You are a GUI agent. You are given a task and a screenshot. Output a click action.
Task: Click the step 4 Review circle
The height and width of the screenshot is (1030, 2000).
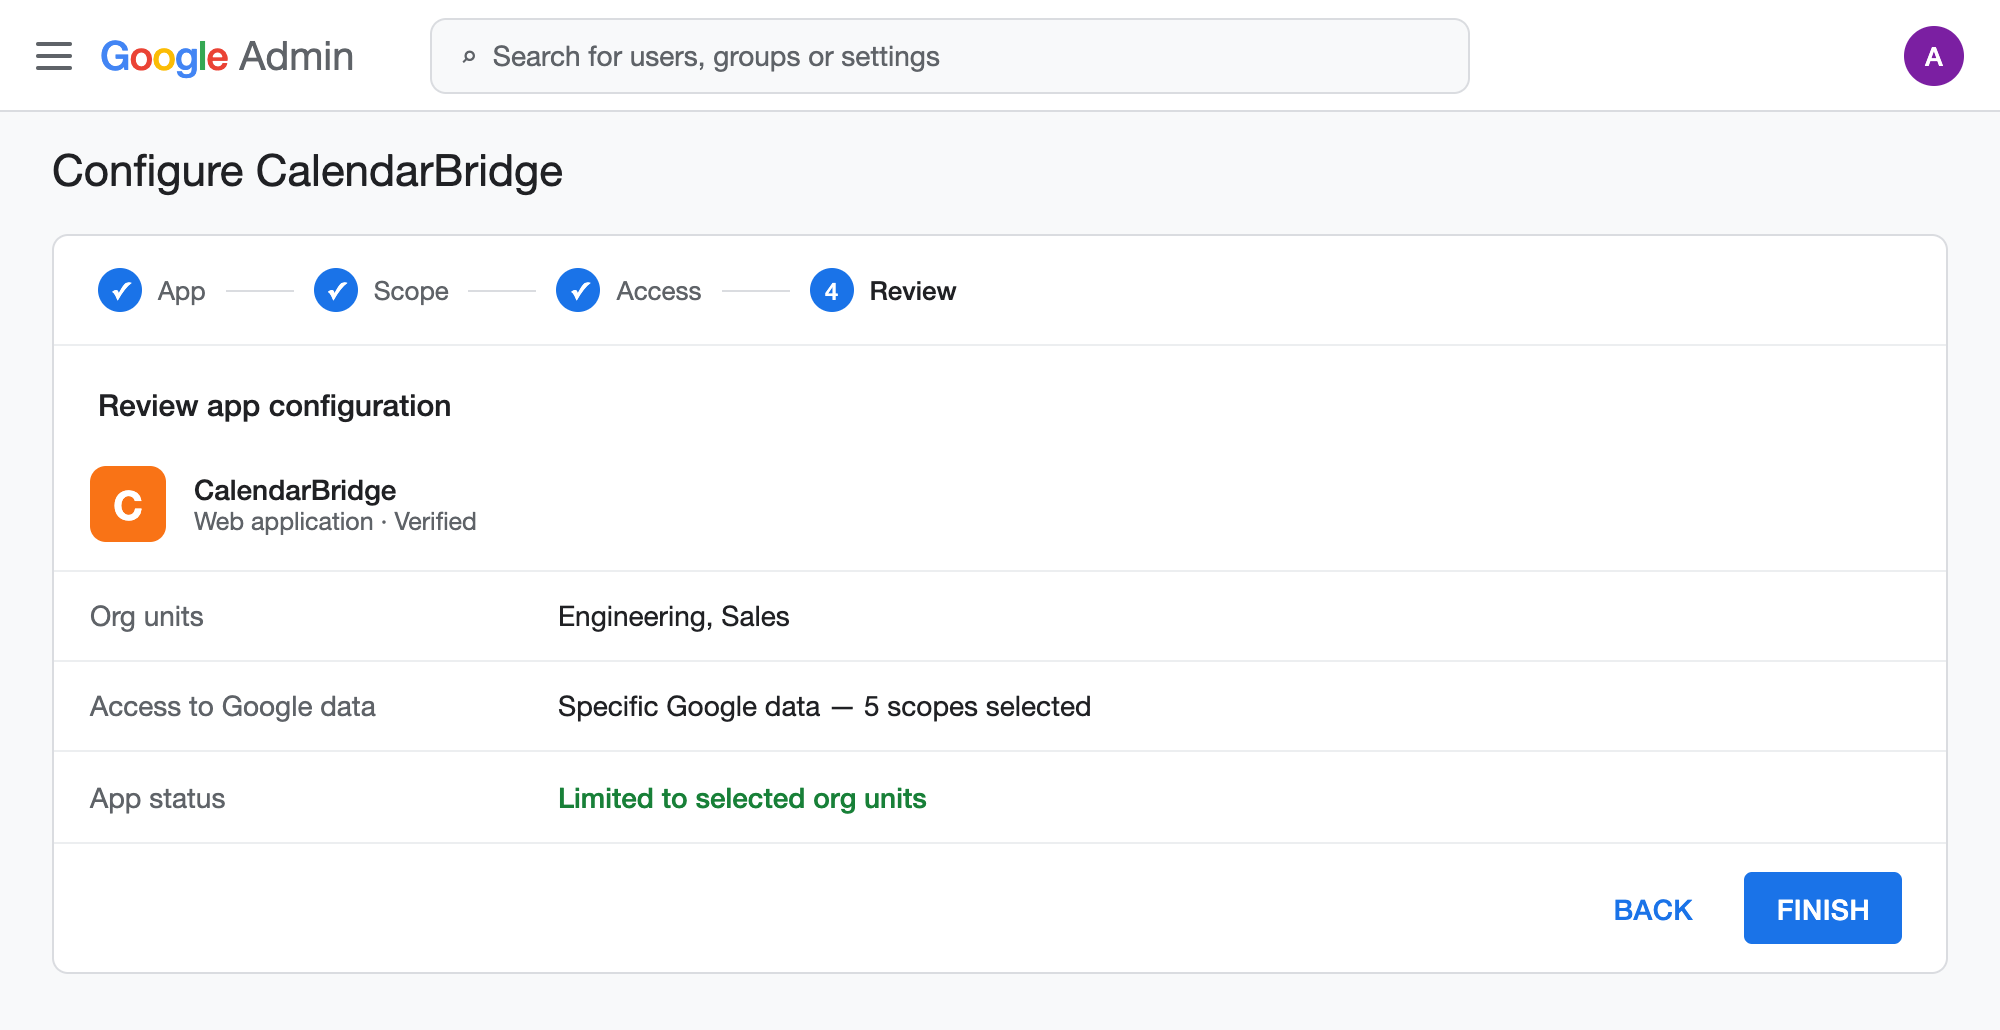(x=832, y=291)
